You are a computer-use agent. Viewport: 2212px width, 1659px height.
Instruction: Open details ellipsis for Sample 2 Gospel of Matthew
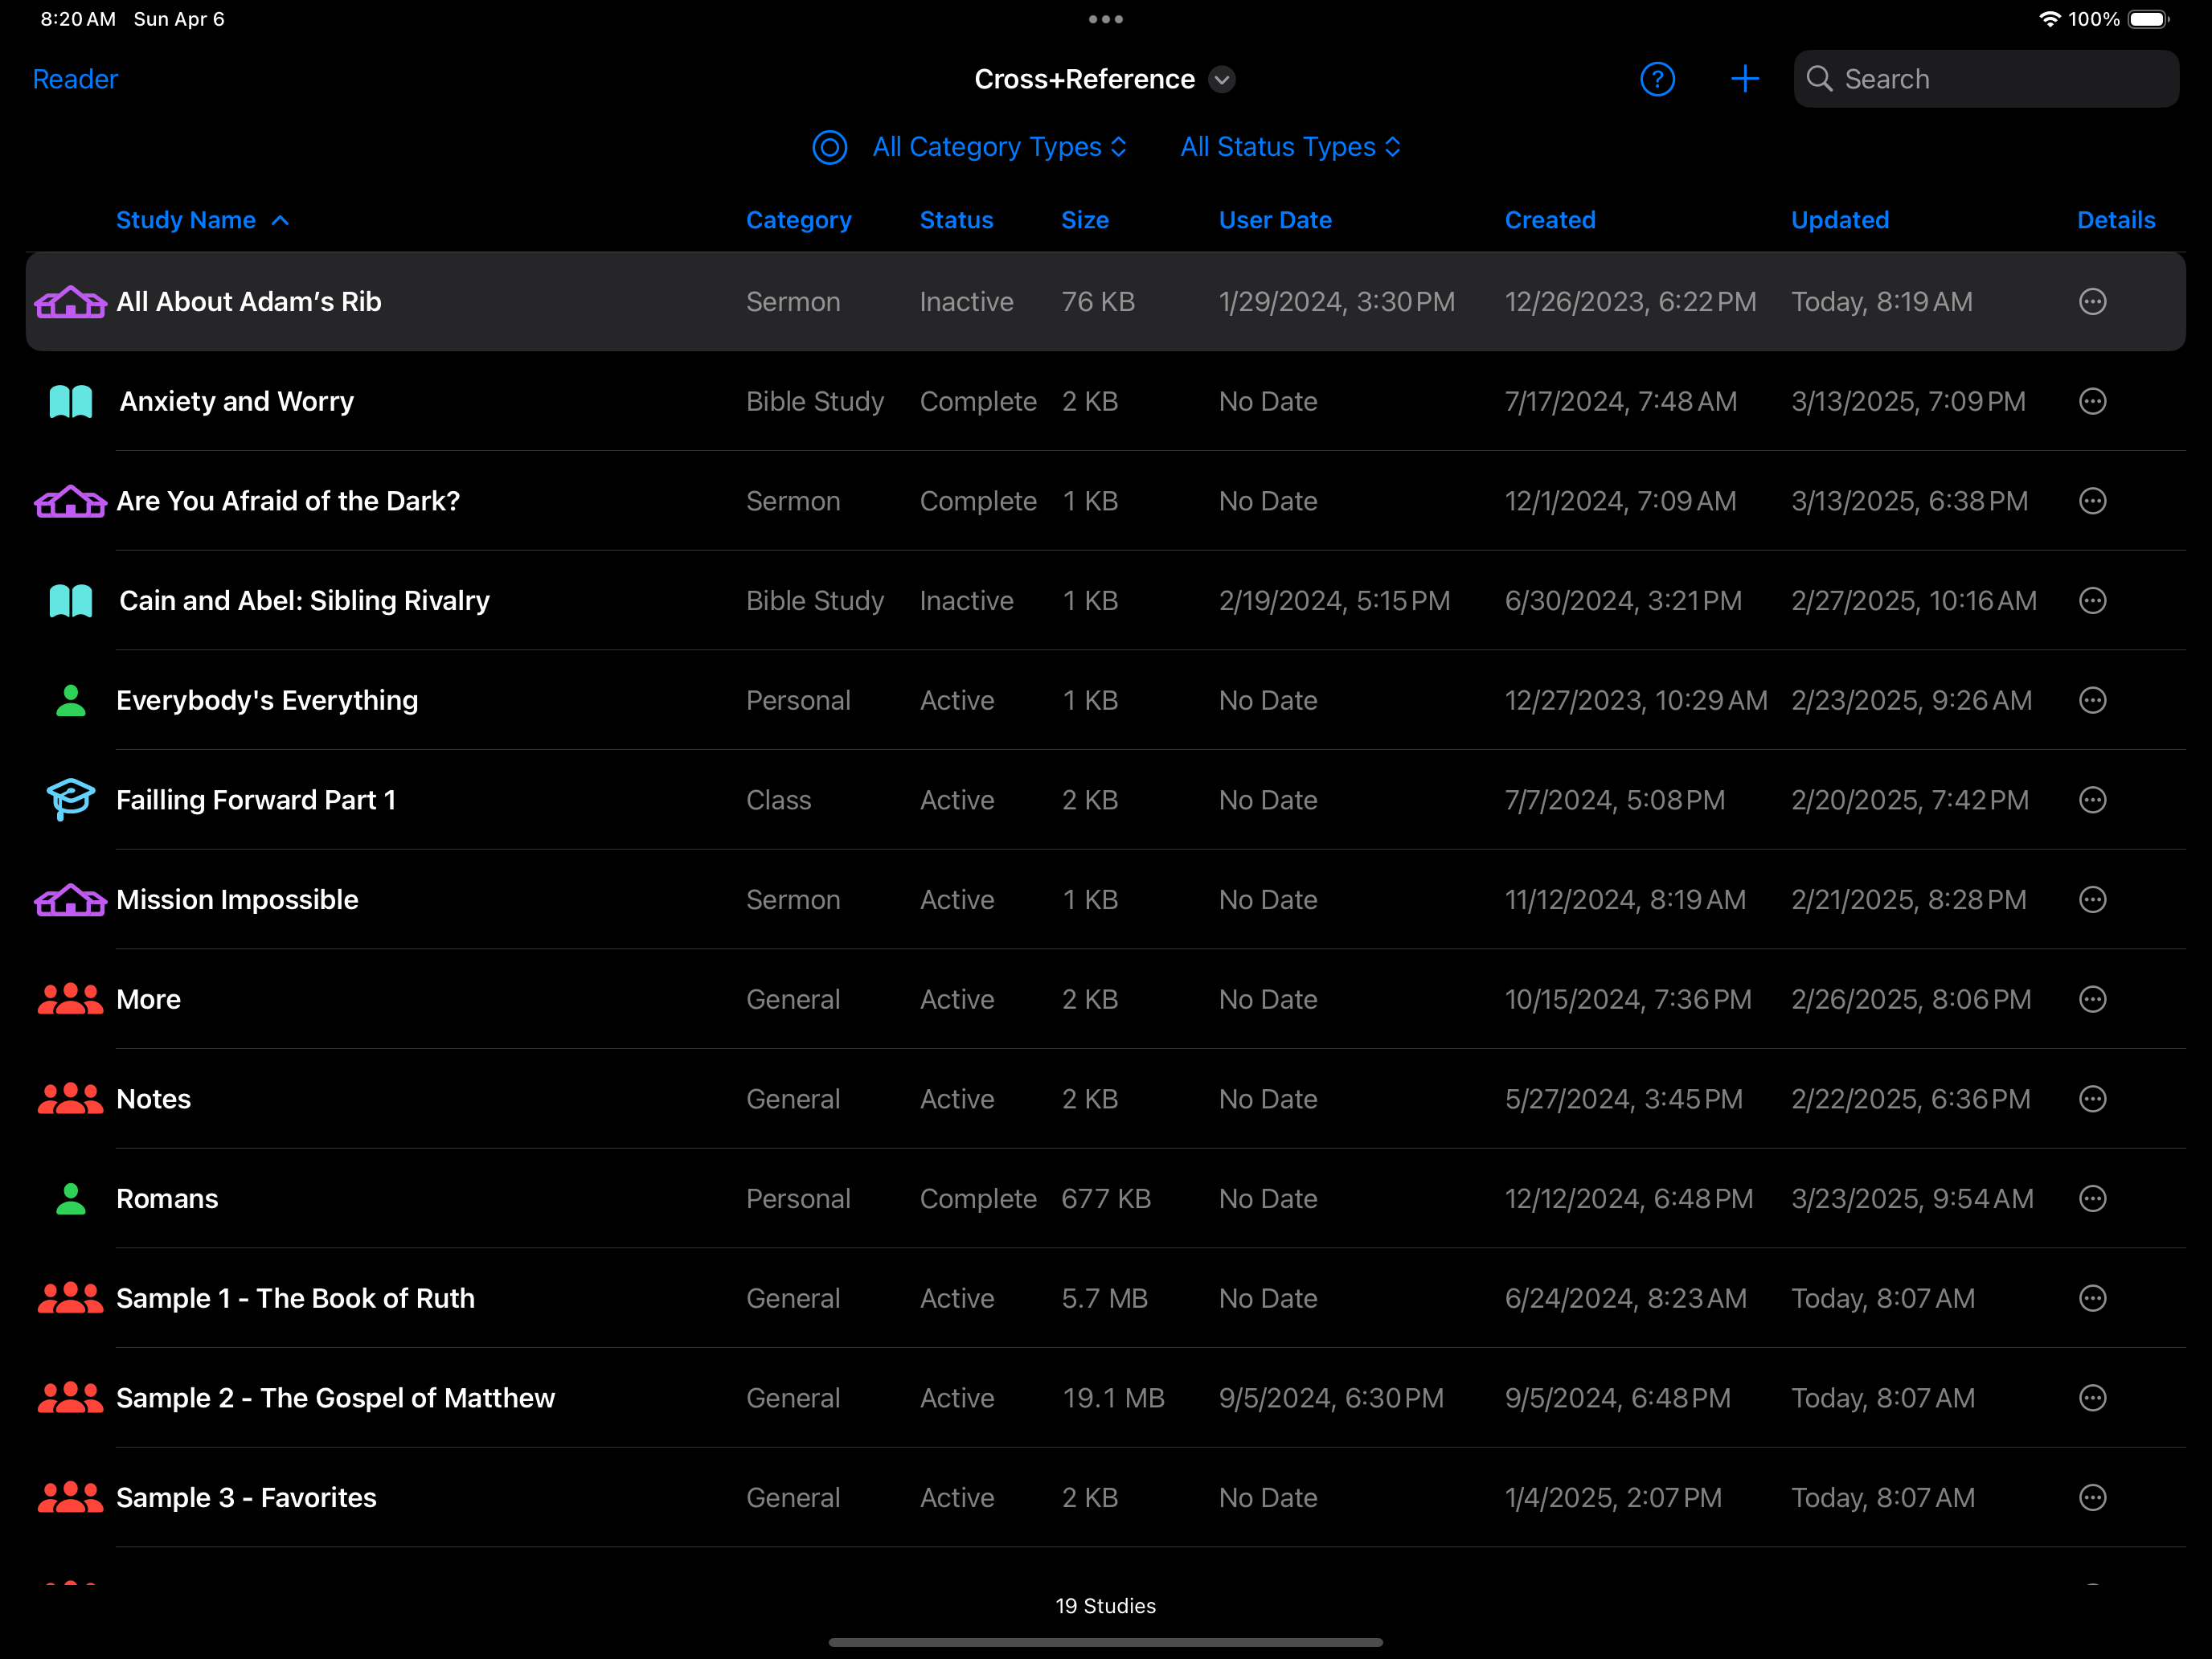(2092, 1398)
